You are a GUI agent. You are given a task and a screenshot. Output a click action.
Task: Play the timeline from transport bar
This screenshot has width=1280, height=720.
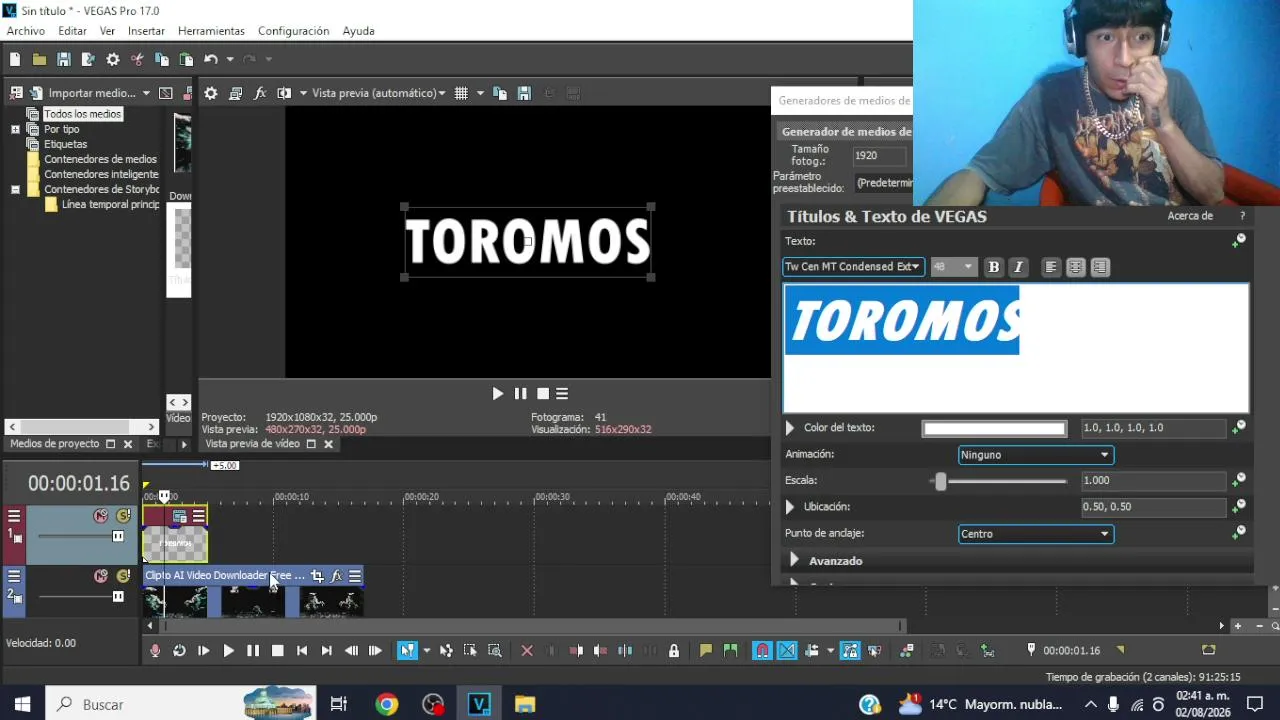tap(228, 651)
